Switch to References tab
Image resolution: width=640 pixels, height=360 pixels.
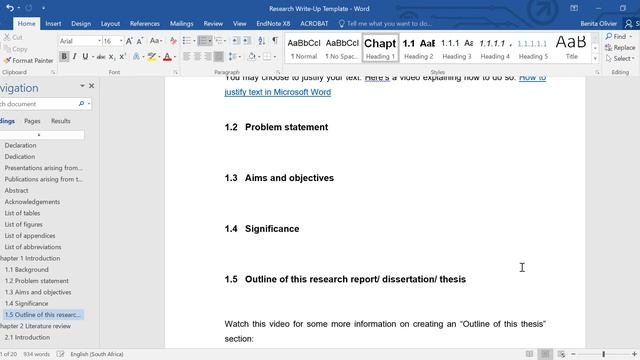144,24
